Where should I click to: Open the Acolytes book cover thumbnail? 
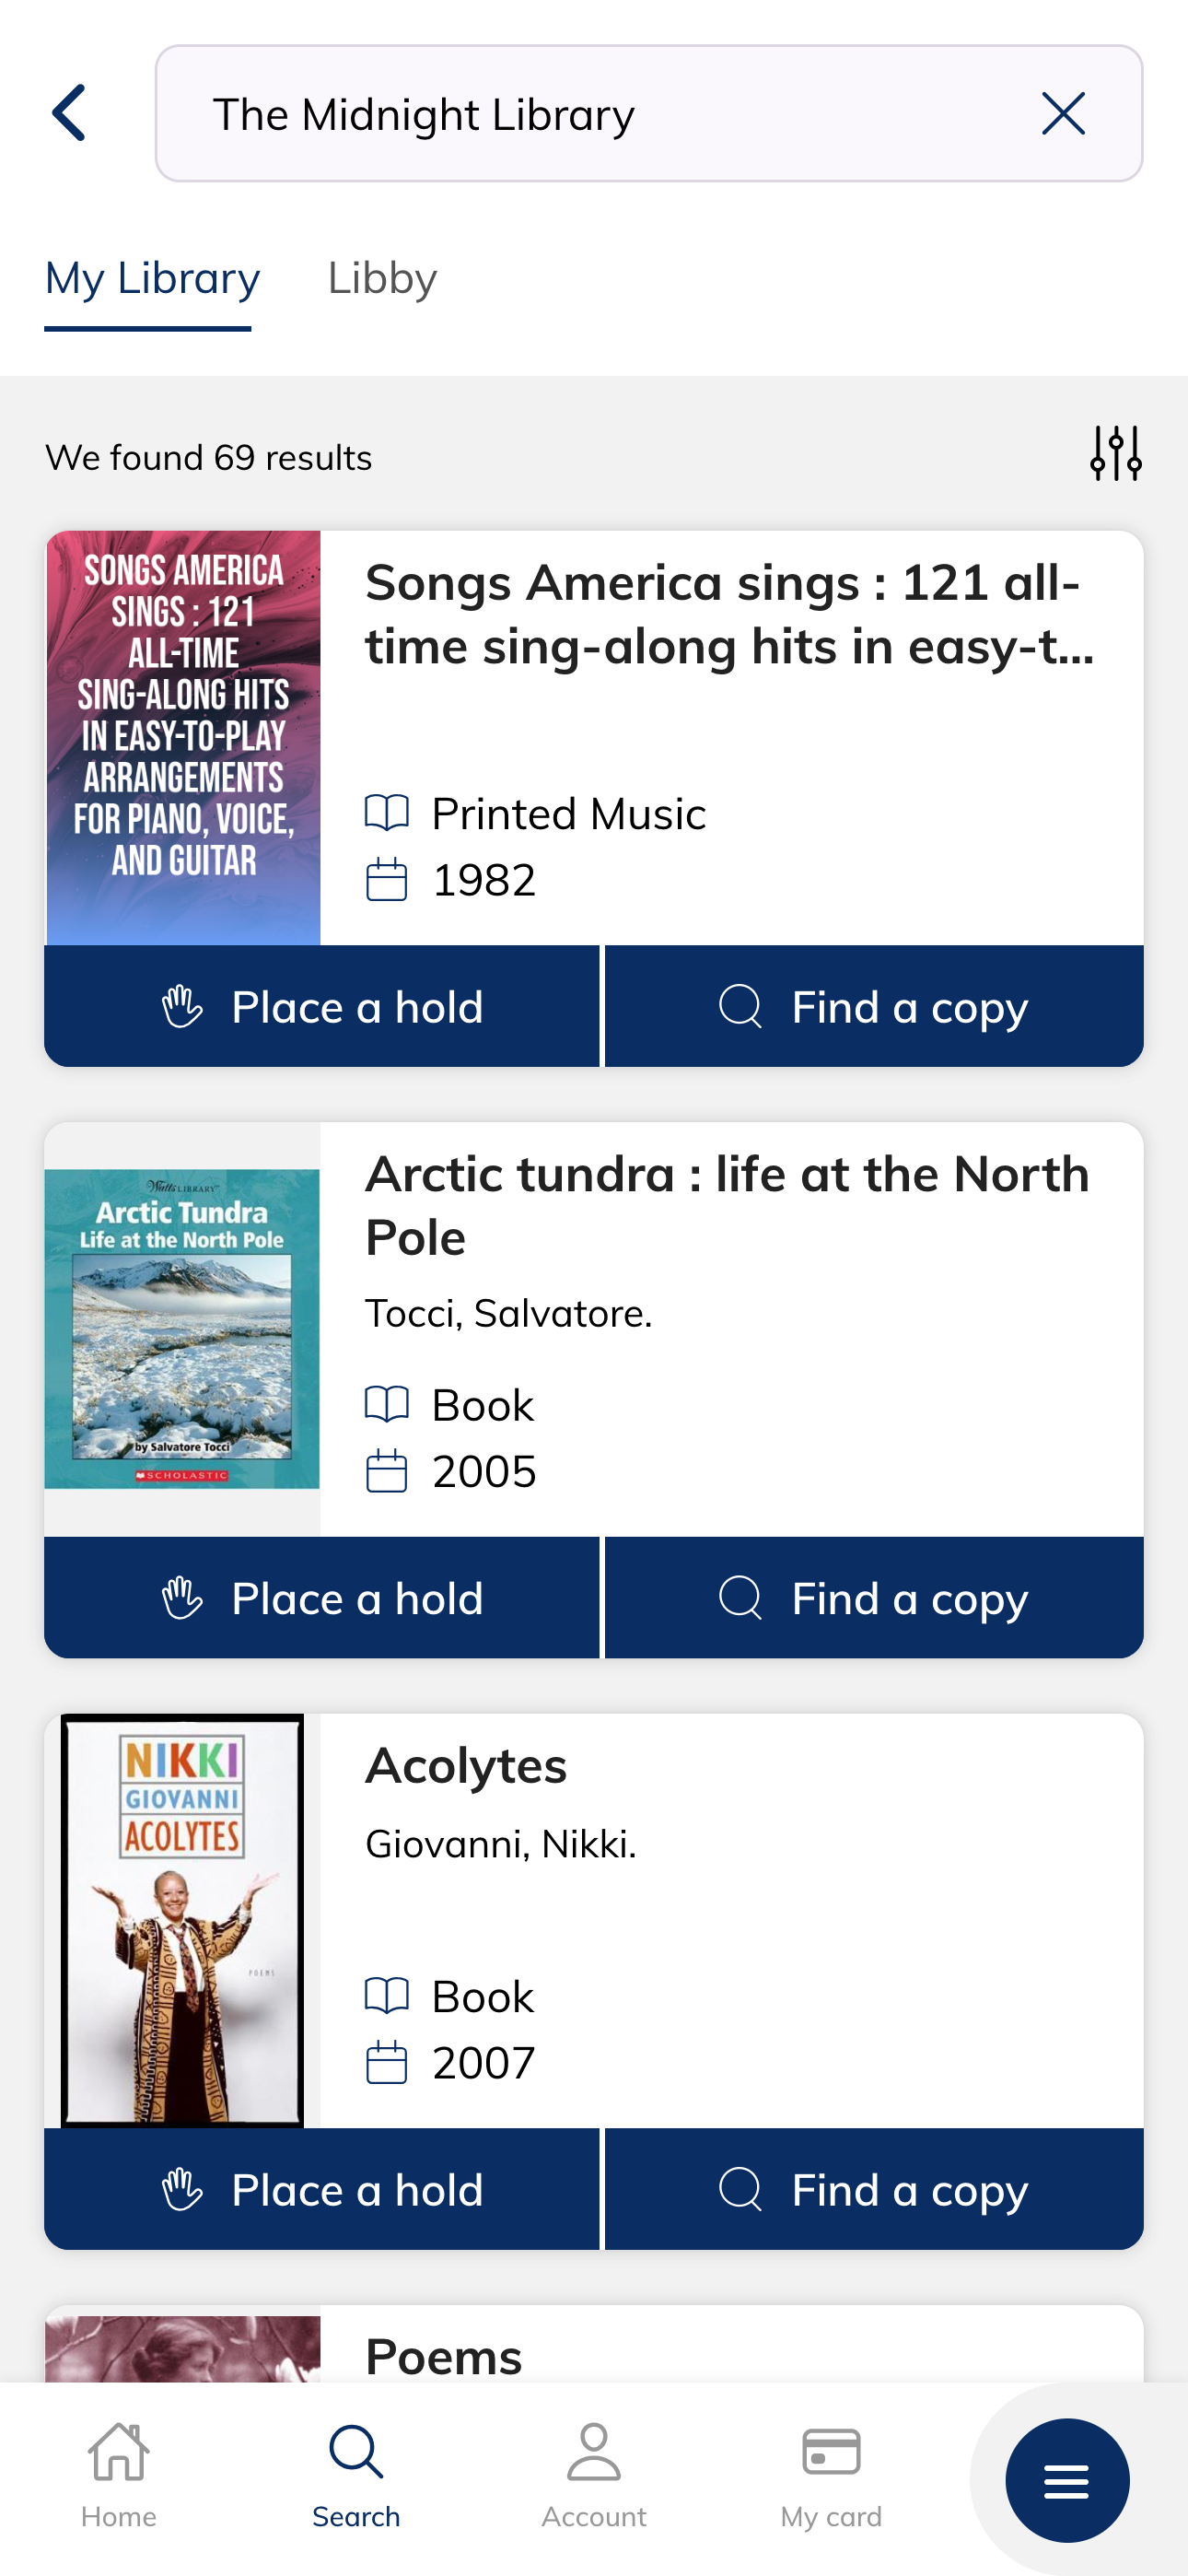coord(182,1920)
